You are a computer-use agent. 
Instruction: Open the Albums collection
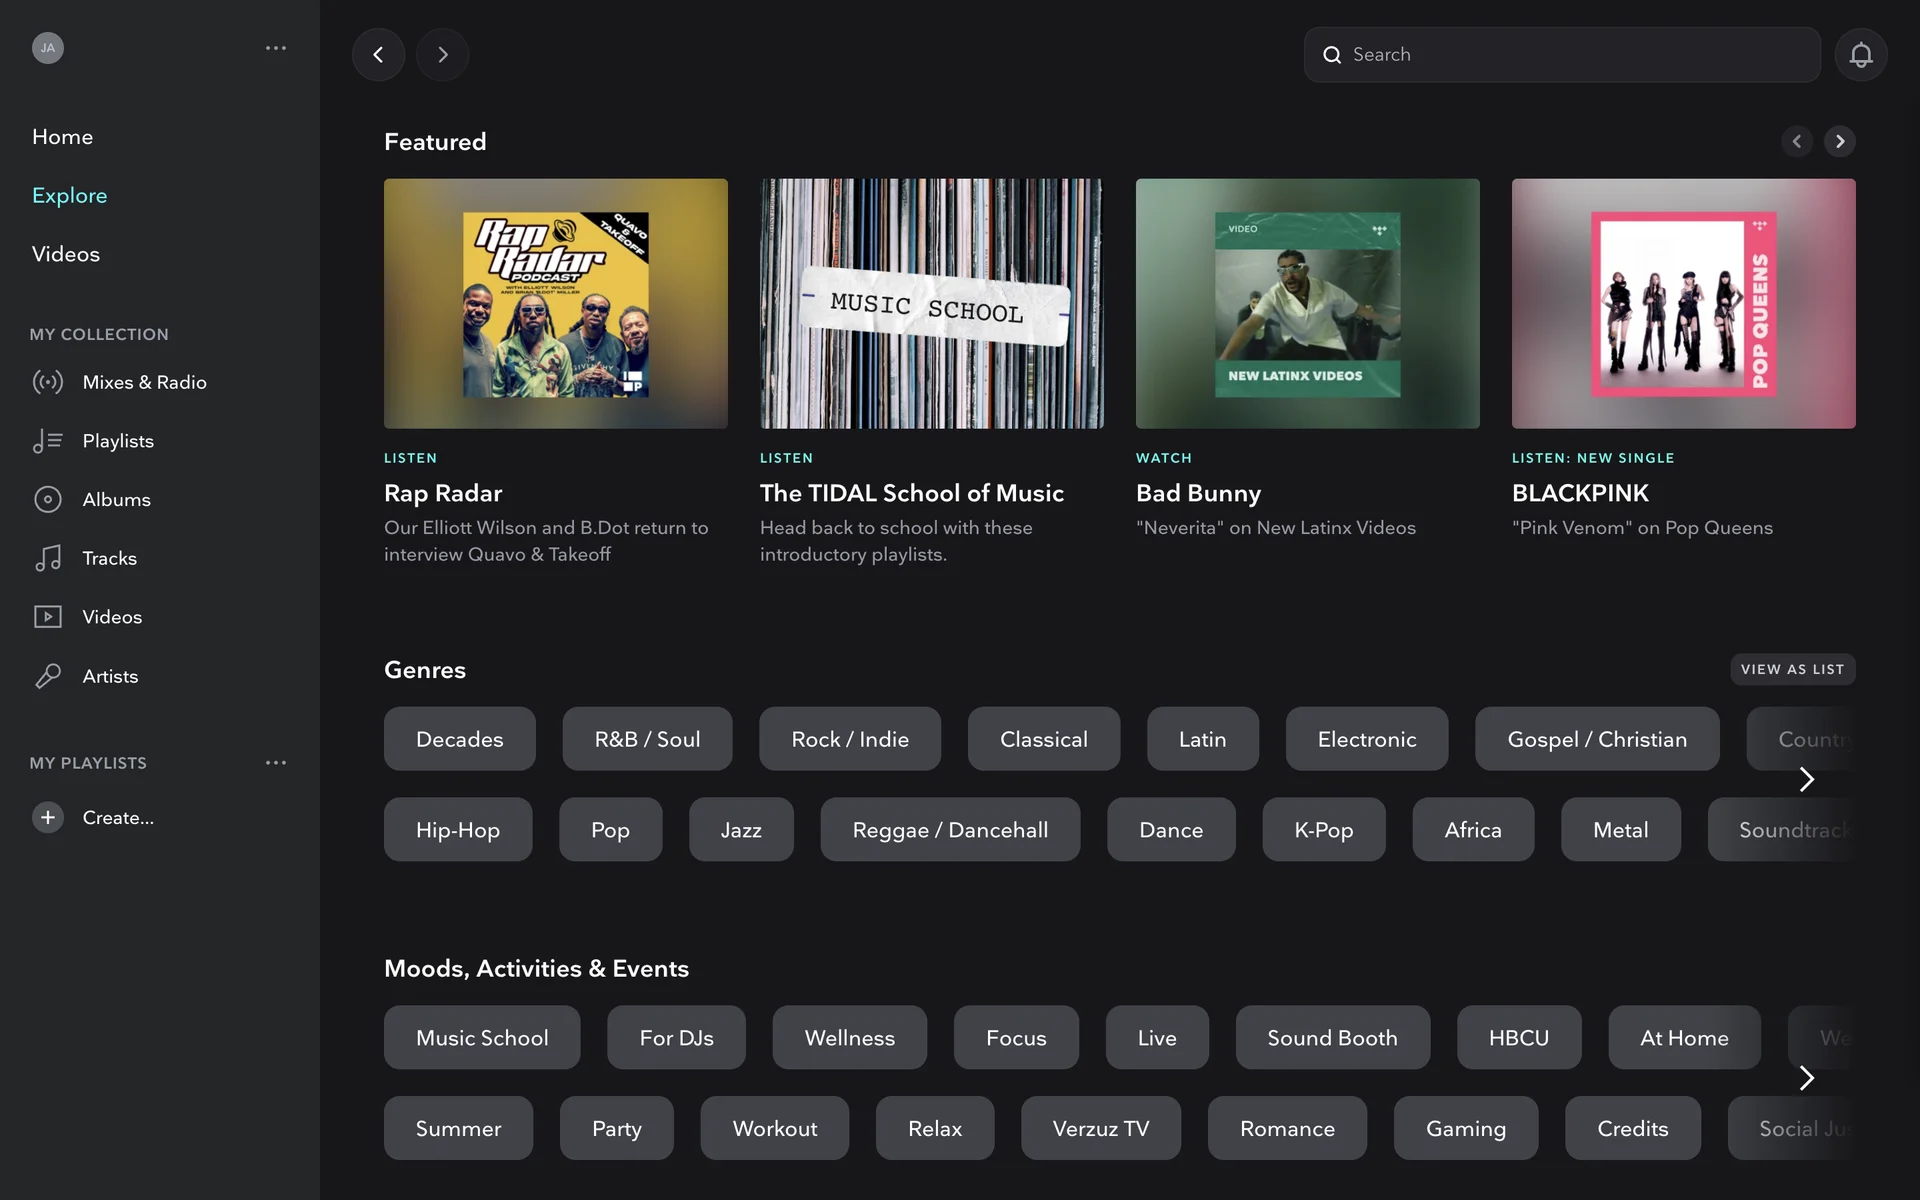[116, 499]
